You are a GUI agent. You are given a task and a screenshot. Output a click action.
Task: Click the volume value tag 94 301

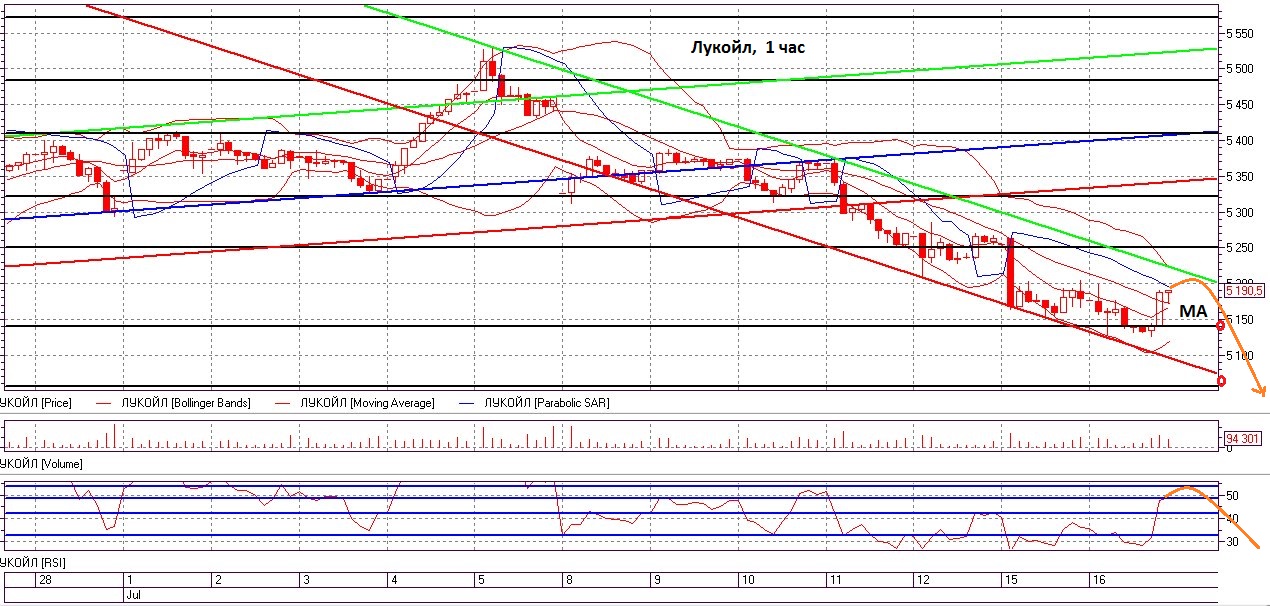[1244, 437]
